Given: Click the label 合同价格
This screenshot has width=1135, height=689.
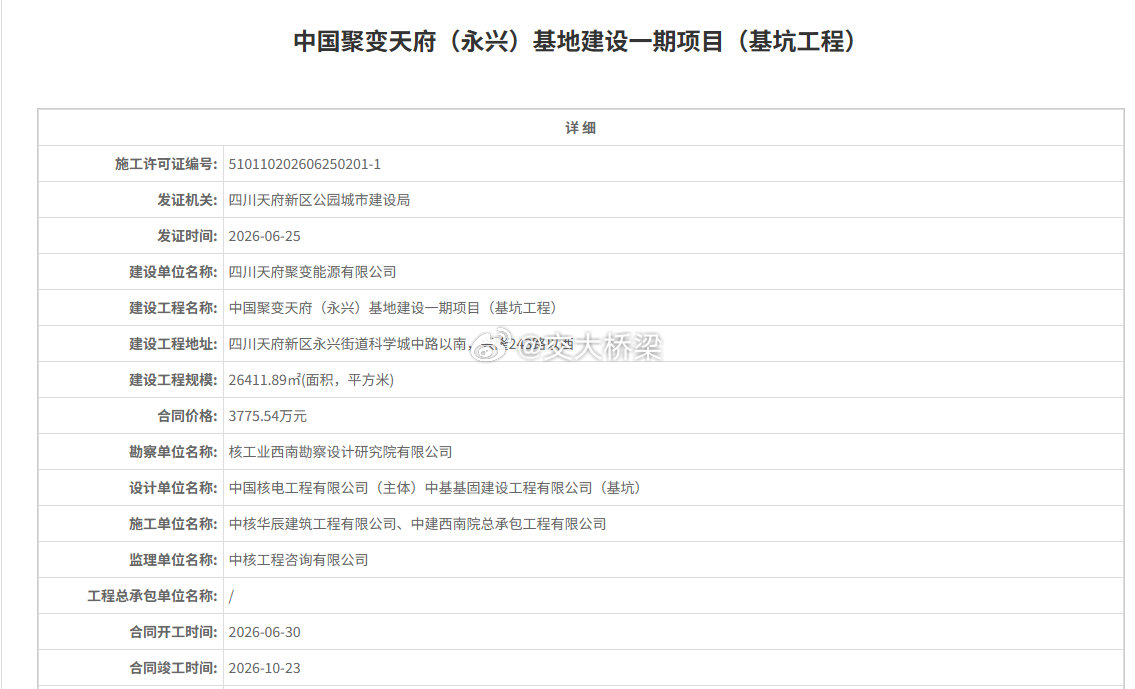Looking at the screenshot, I should [187, 416].
